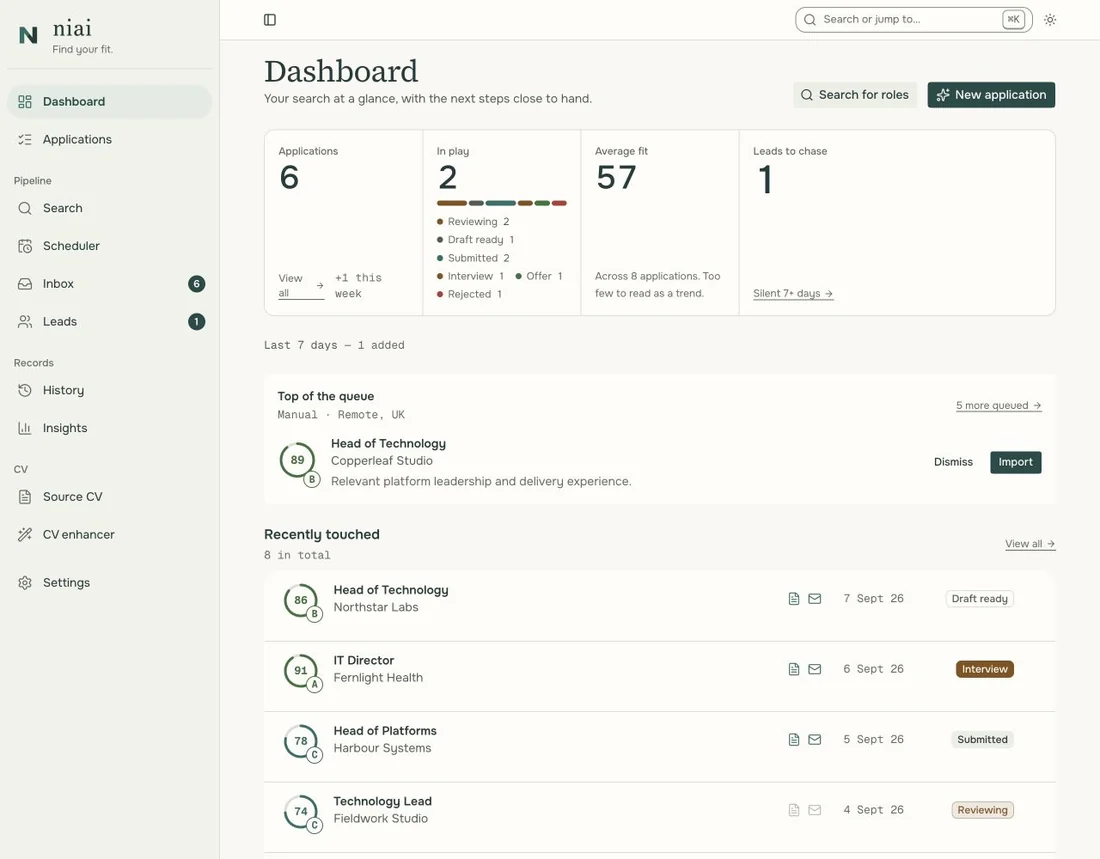Click the In play status progress bar
Image resolution: width=1100 pixels, height=859 pixels.
click(x=502, y=204)
